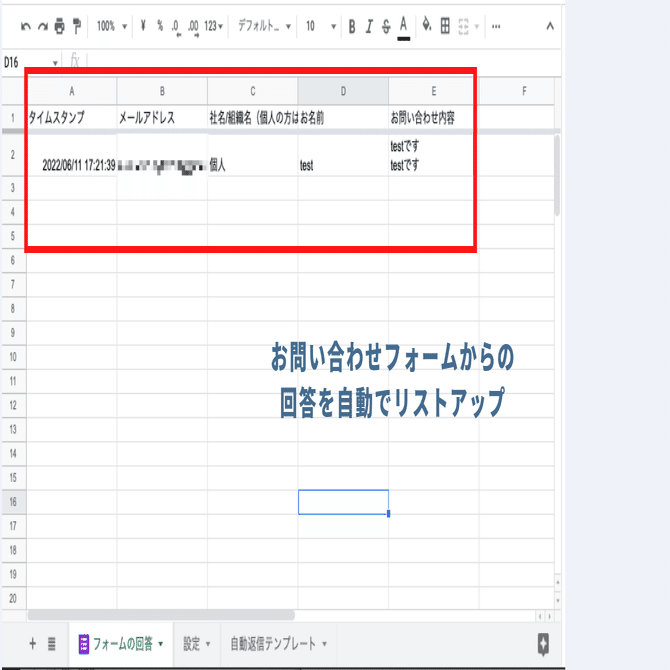Open the 123 number formats dropdown
Screen dimensions: 670x670
(x=214, y=26)
